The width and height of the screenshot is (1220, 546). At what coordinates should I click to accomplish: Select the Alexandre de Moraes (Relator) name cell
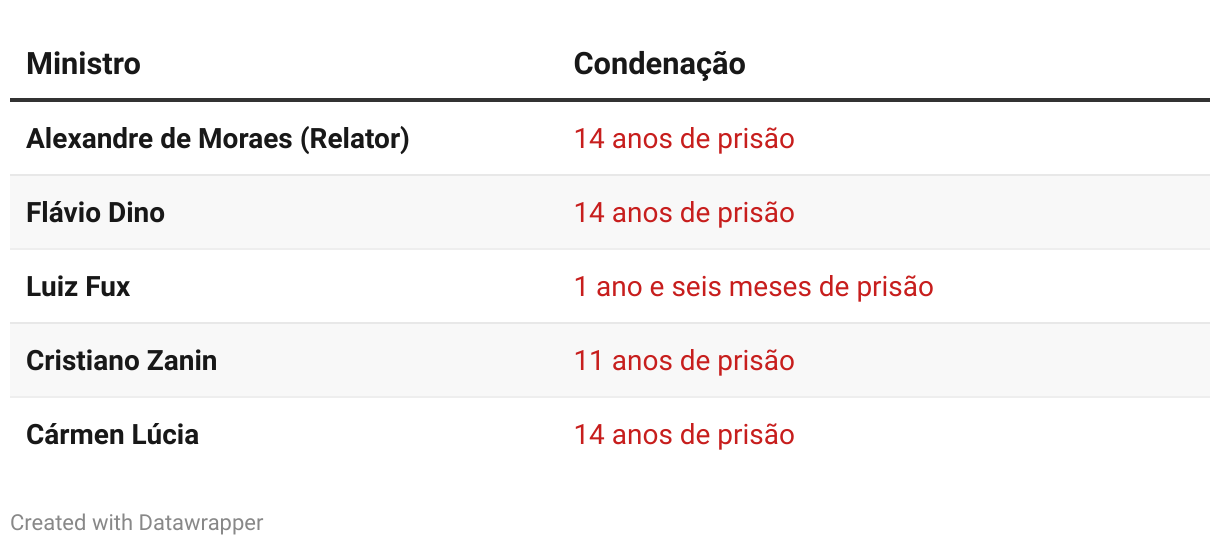click(218, 138)
